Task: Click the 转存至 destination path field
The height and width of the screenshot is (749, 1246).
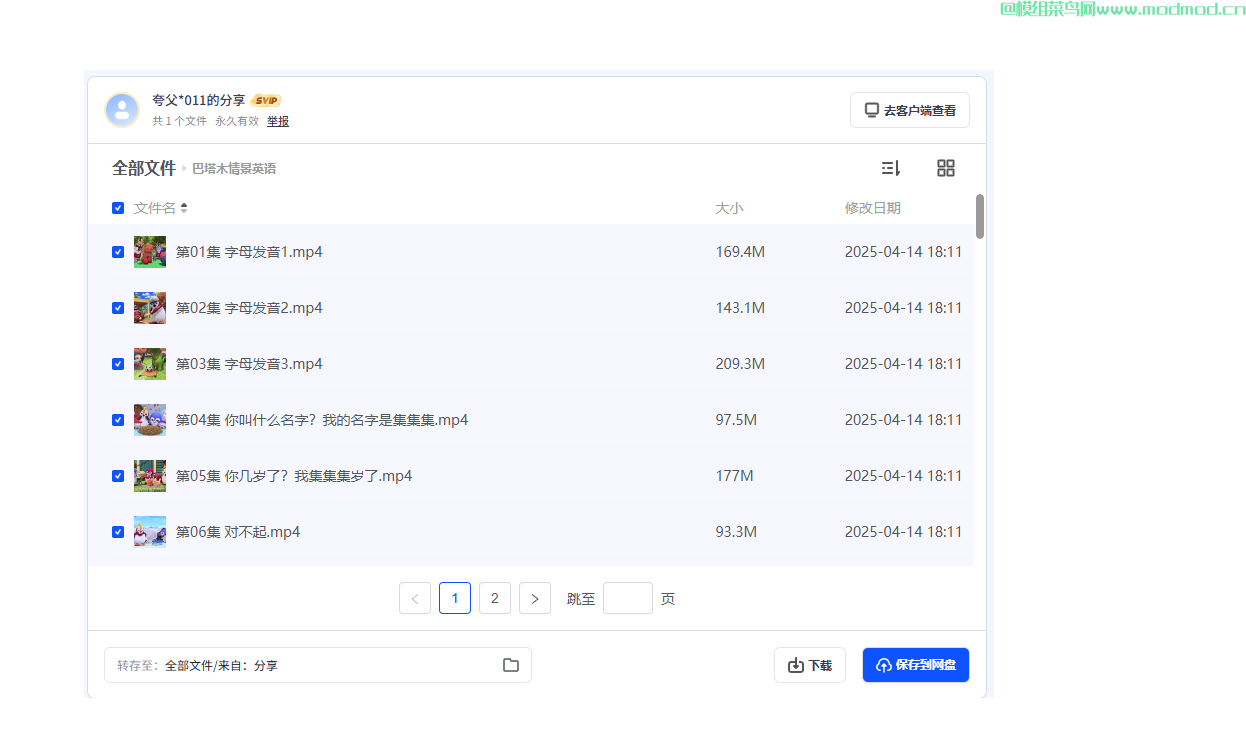Action: (x=318, y=665)
